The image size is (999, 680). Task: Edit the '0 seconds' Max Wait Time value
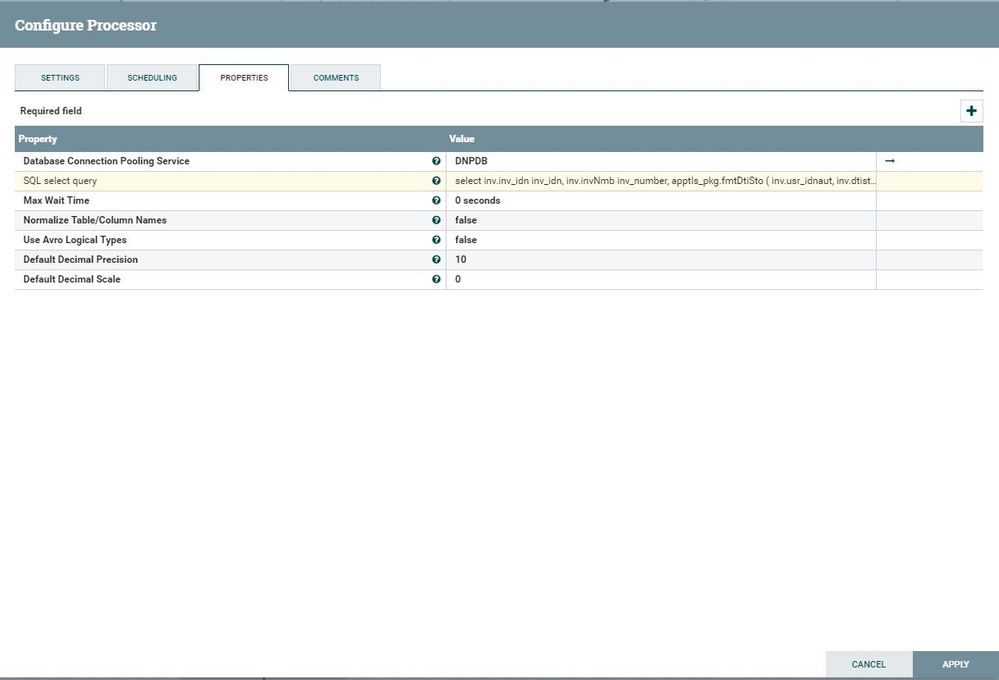[x=661, y=201]
